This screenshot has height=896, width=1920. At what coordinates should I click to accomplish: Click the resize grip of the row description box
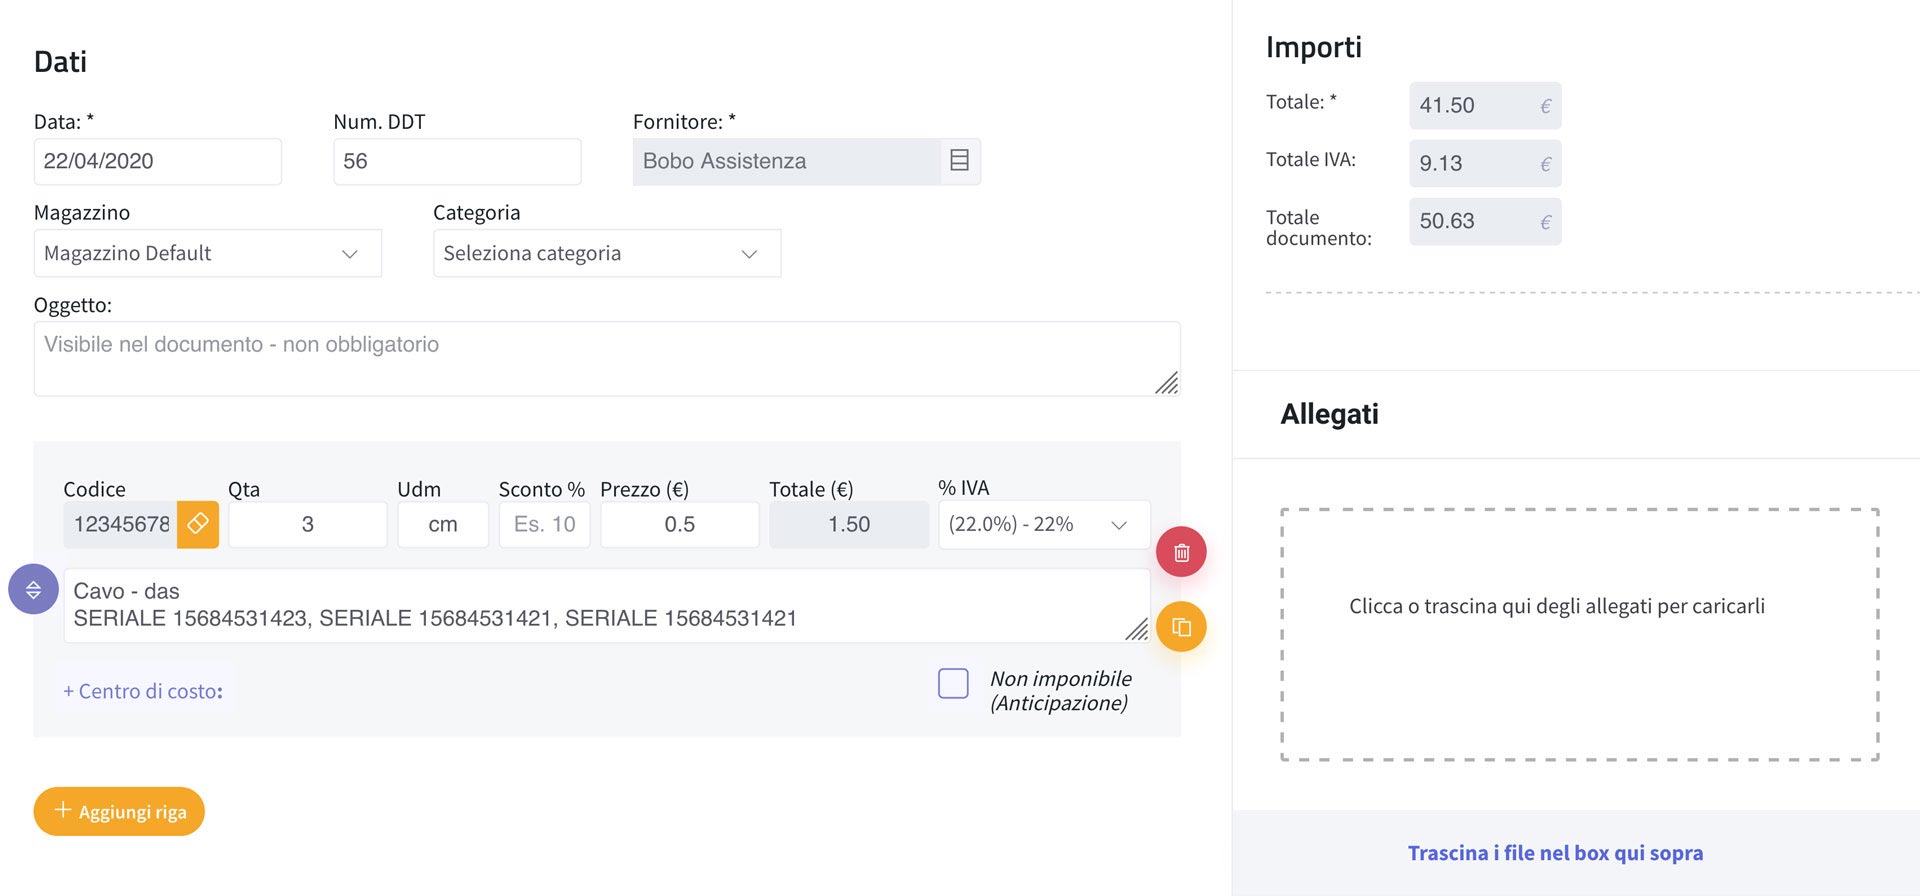click(1137, 629)
